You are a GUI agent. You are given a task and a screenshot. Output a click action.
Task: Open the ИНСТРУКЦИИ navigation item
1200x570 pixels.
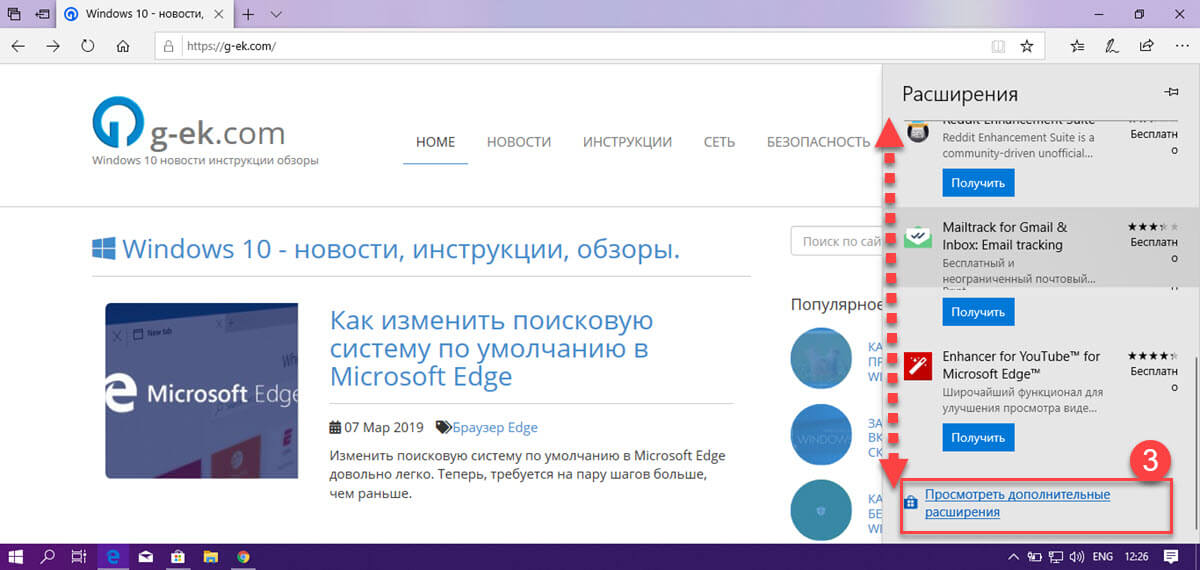click(627, 142)
